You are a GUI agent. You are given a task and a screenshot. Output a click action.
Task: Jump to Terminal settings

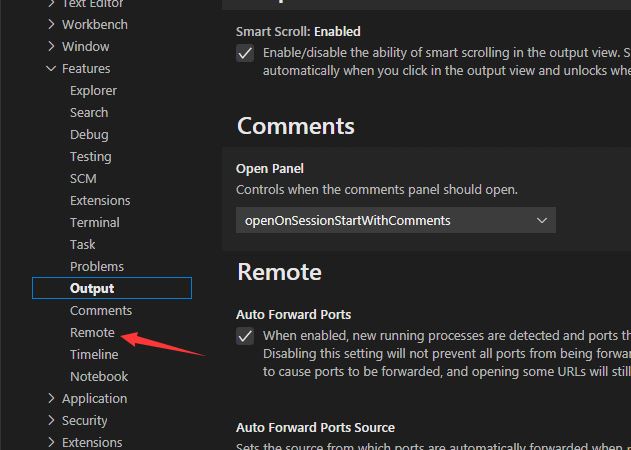point(95,223)
